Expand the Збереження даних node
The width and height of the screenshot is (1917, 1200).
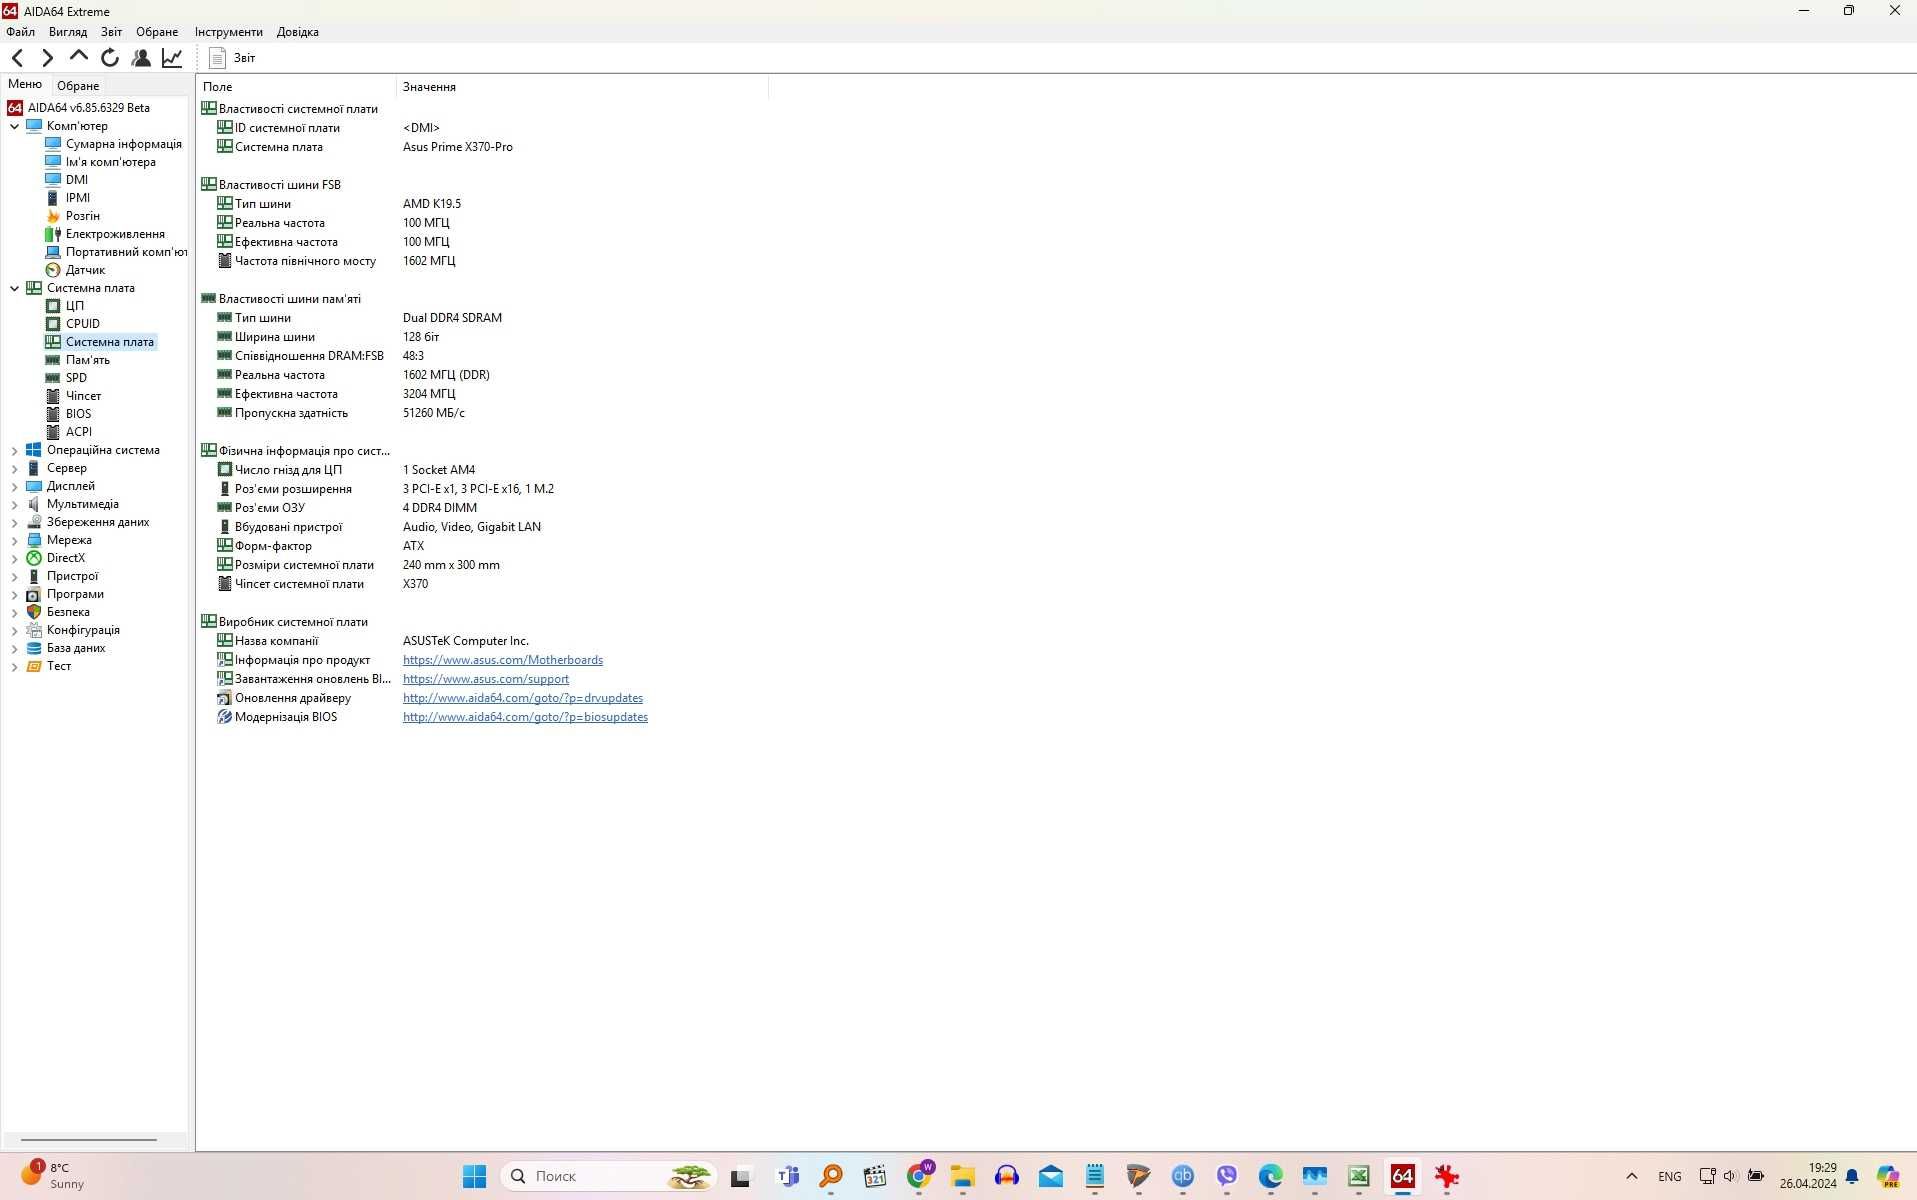coord(14,522)
